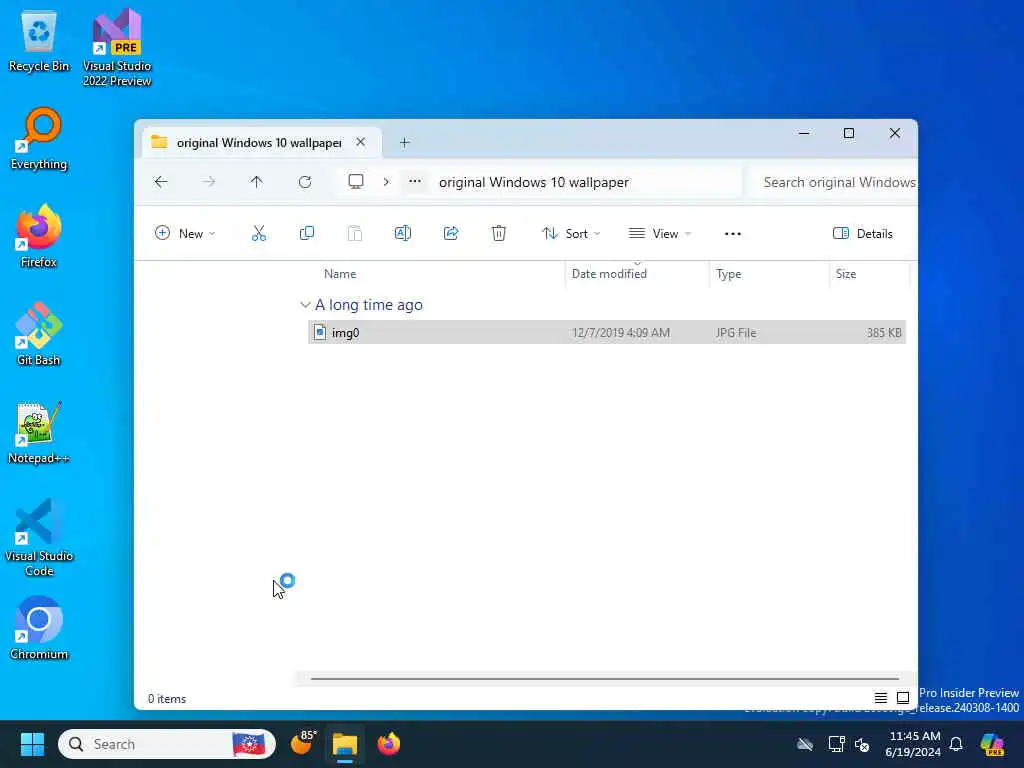Click File Explorer in the taskbar

[x=345, y=744]
